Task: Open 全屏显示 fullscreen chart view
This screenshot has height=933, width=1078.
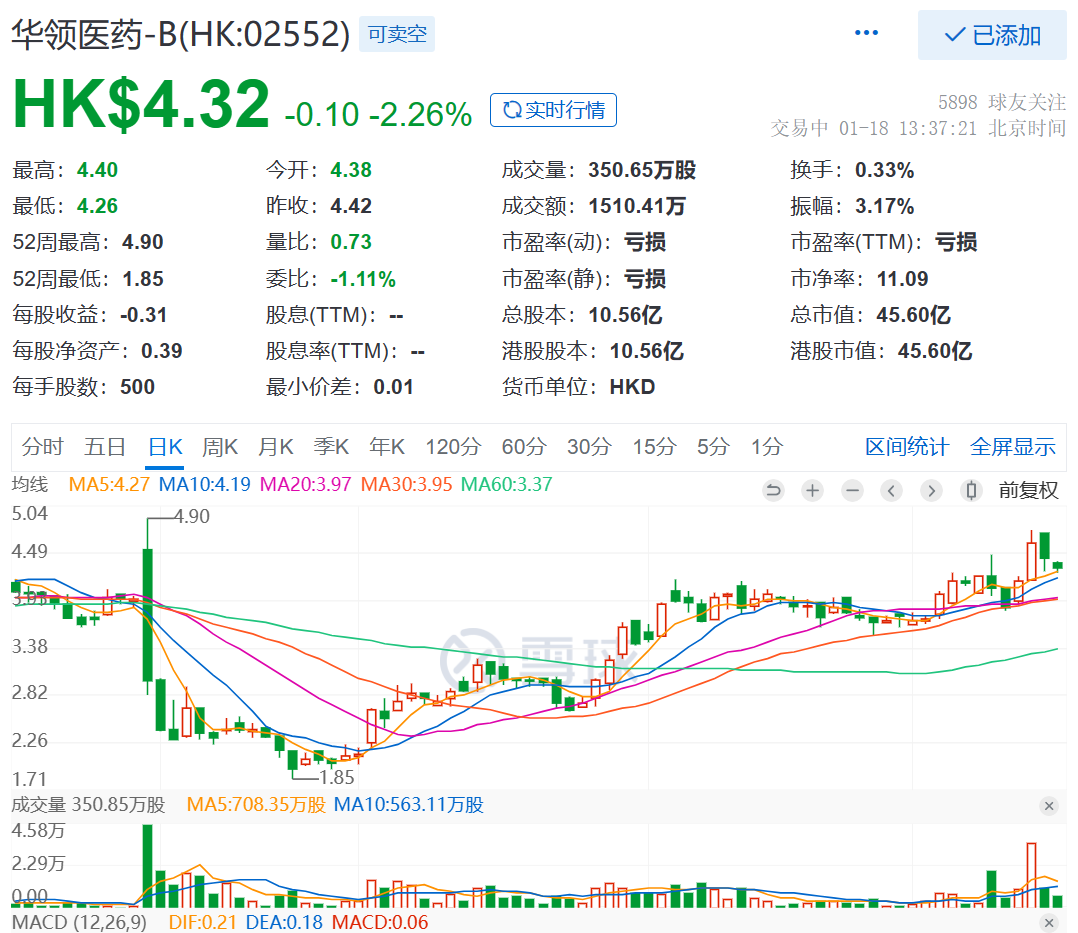Action: 1013,447
